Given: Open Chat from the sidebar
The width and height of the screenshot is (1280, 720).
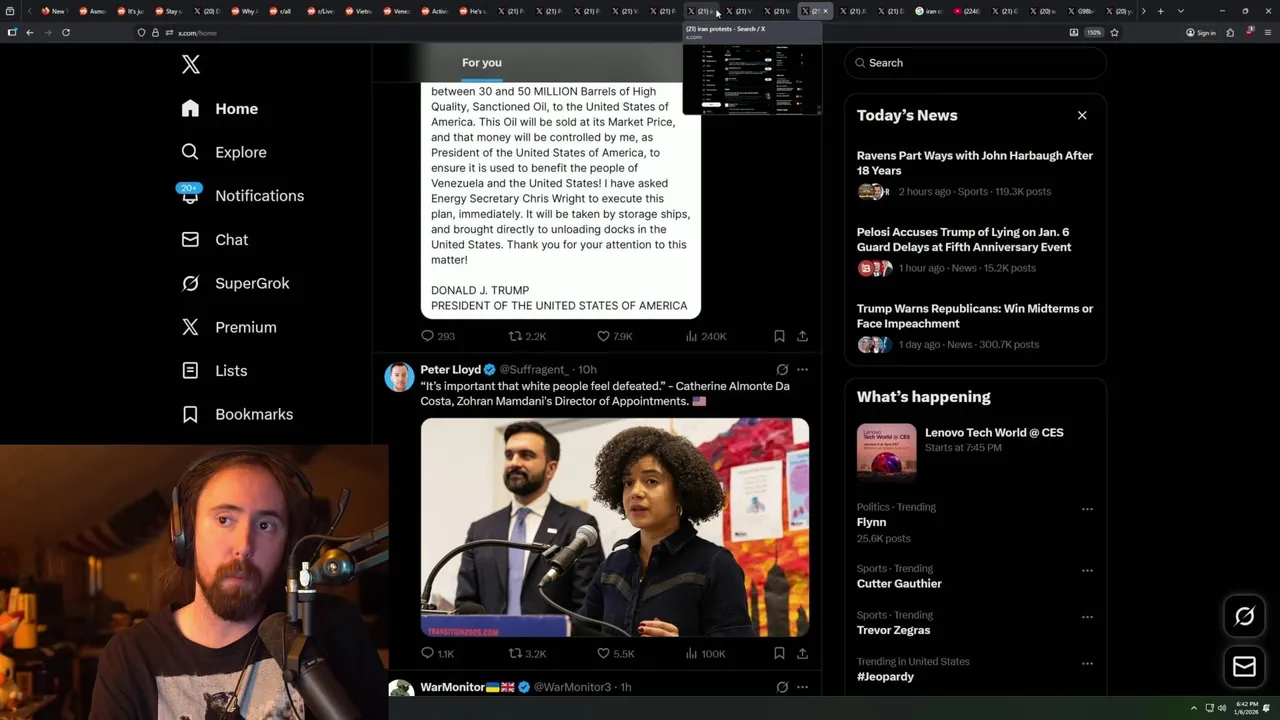Looking at the screenshot, I should point(215,240).
